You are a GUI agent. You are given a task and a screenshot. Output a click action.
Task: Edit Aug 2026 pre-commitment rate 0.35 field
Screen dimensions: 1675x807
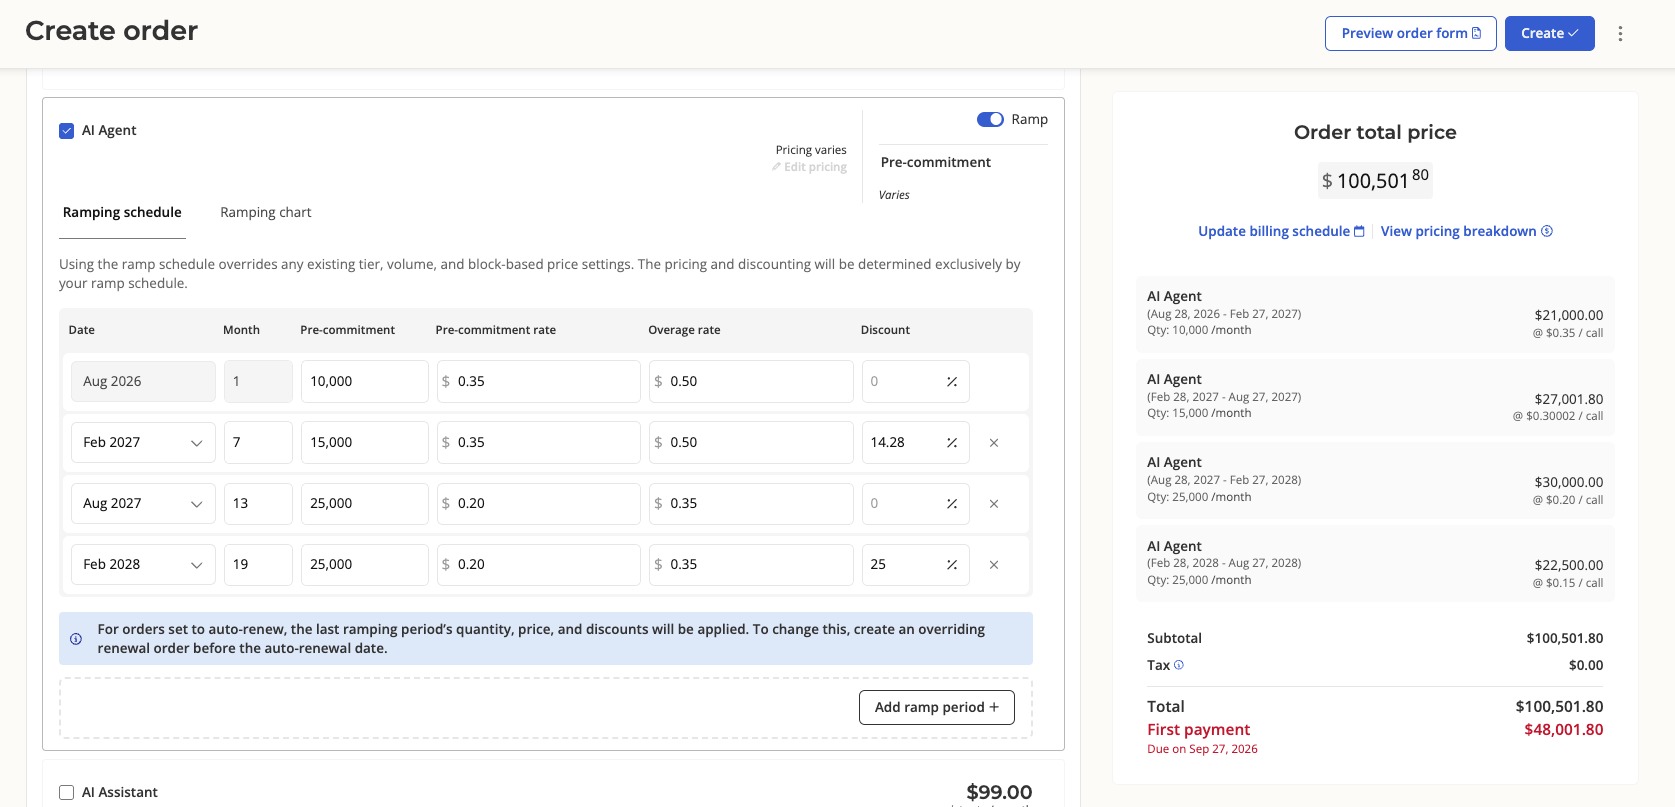click(x=538, y=381)
